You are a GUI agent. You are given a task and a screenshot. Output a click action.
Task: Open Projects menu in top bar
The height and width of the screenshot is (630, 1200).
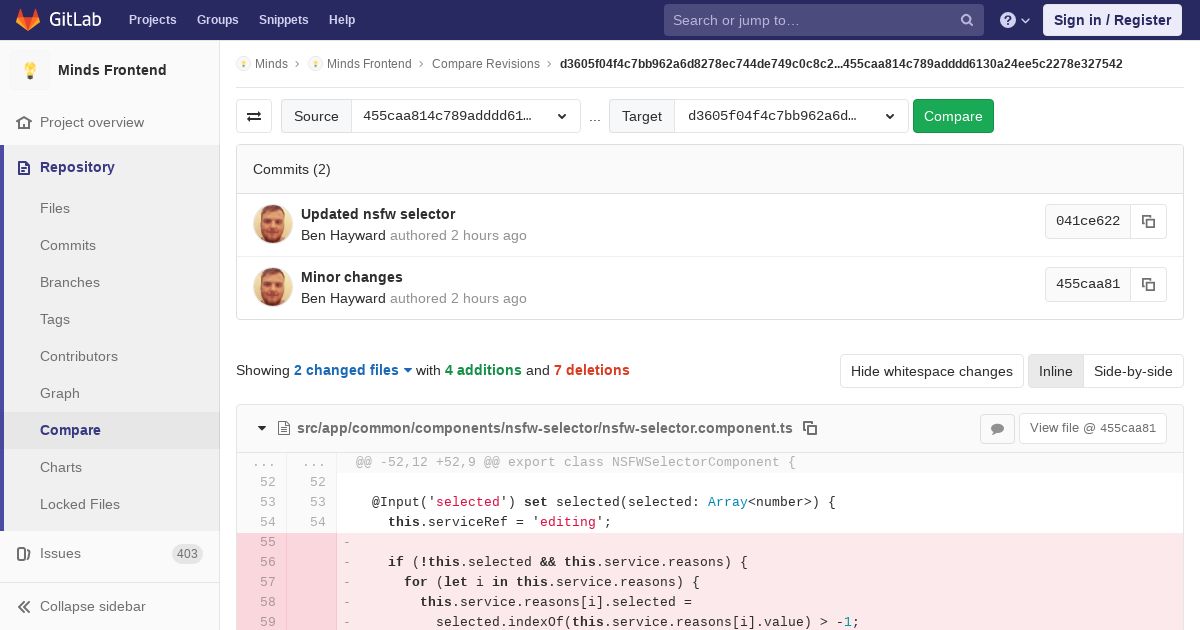153,20
